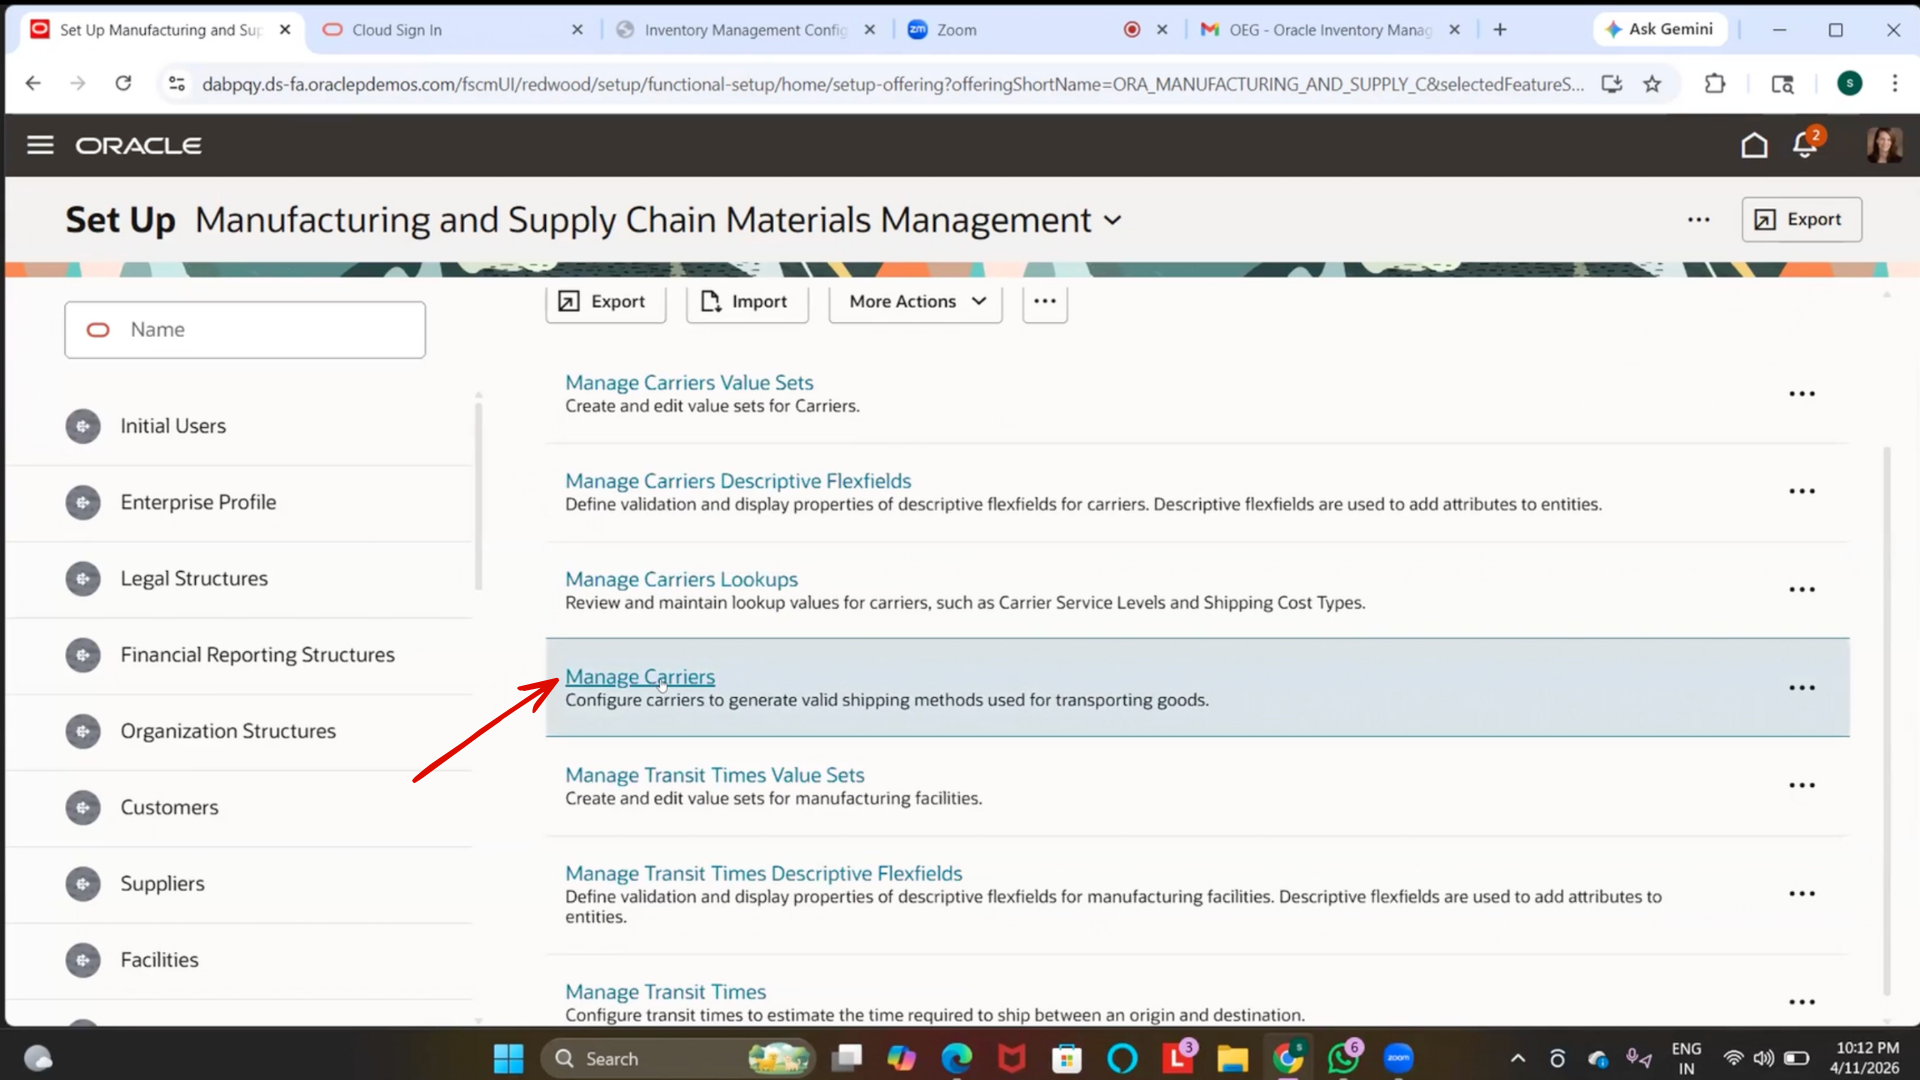Open Manage Carriers Value Sets task
The image size is (1920, 1080).
coord(689,382)
